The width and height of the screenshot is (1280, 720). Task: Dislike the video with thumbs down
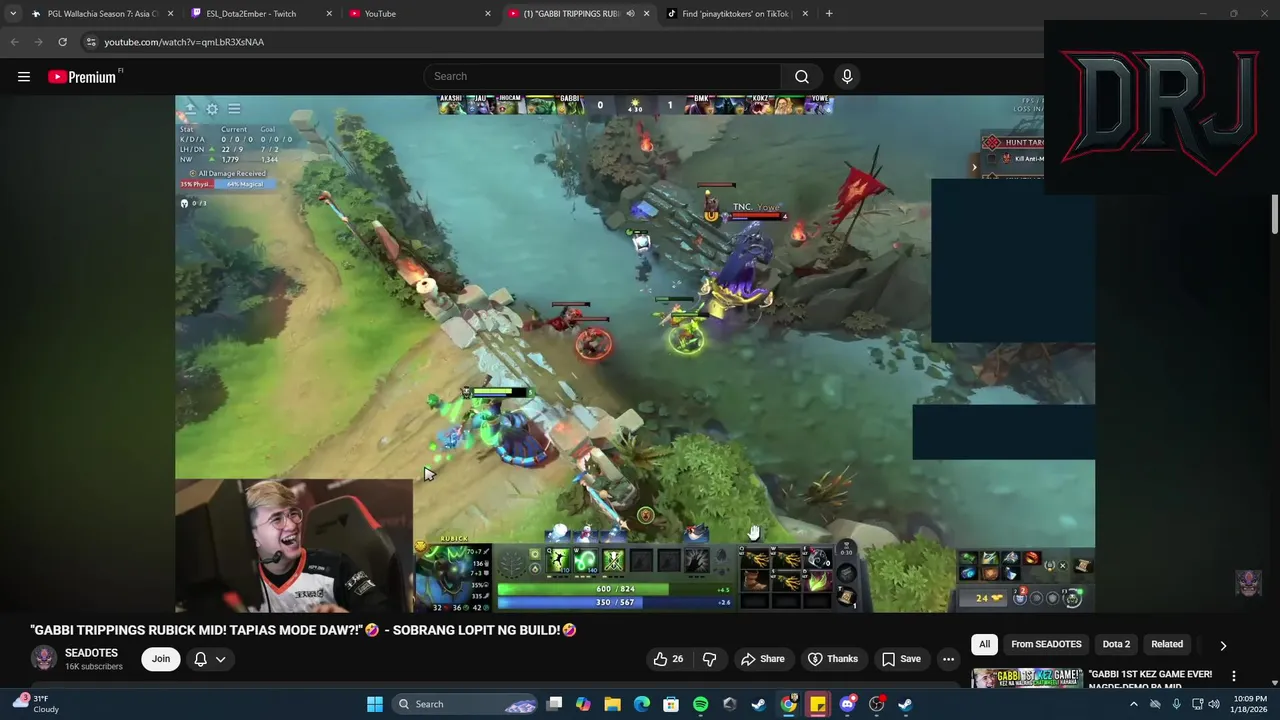pos(710,659)
